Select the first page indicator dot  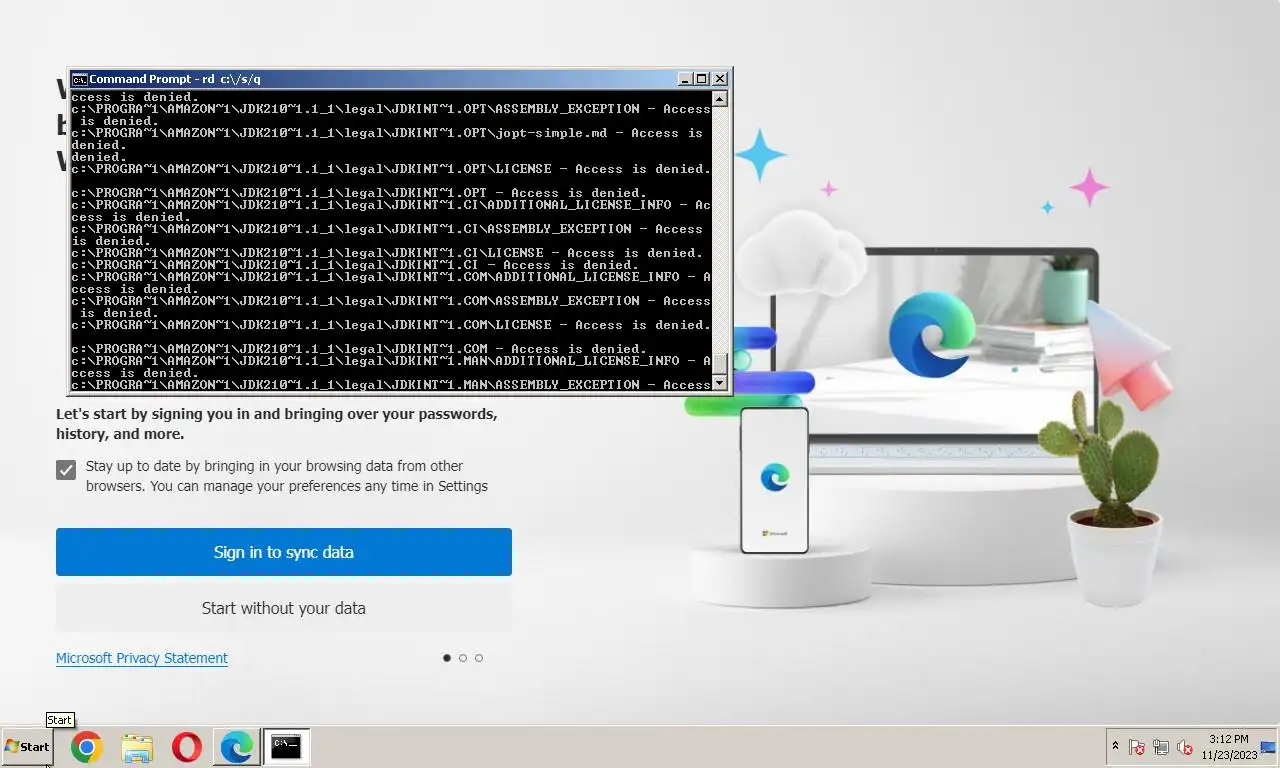446,658
